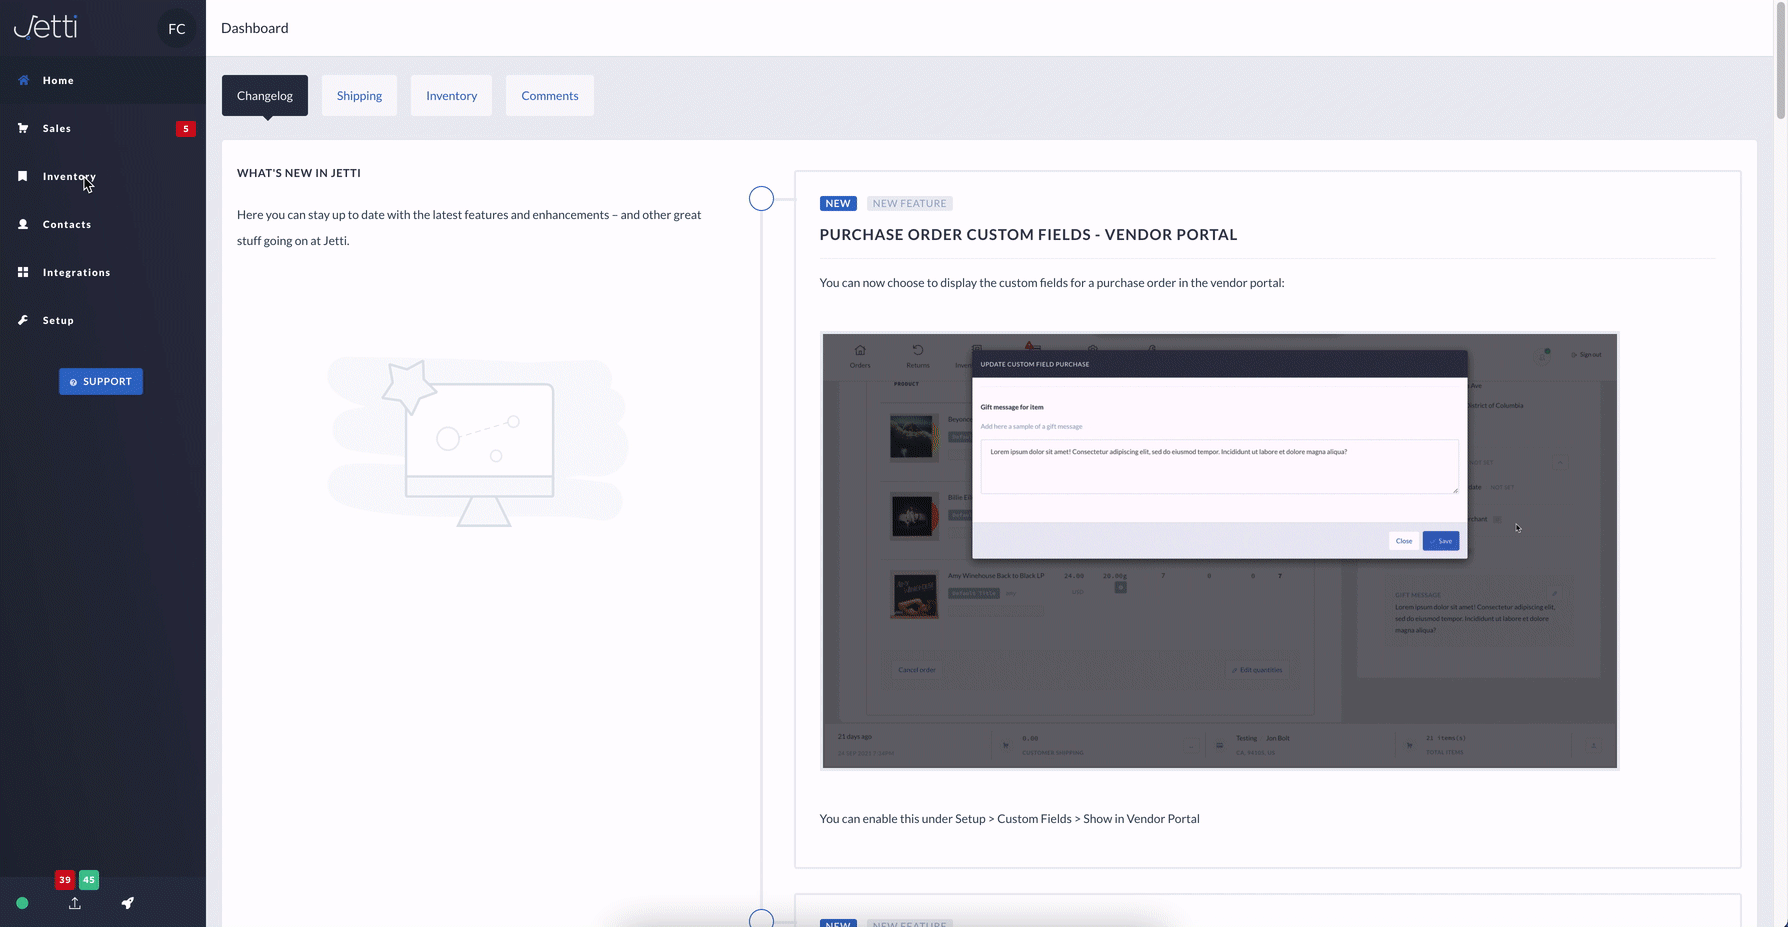Click the green 45 counter badge
The width and height of the screenshot is (1788, 927).
point(89,880)
